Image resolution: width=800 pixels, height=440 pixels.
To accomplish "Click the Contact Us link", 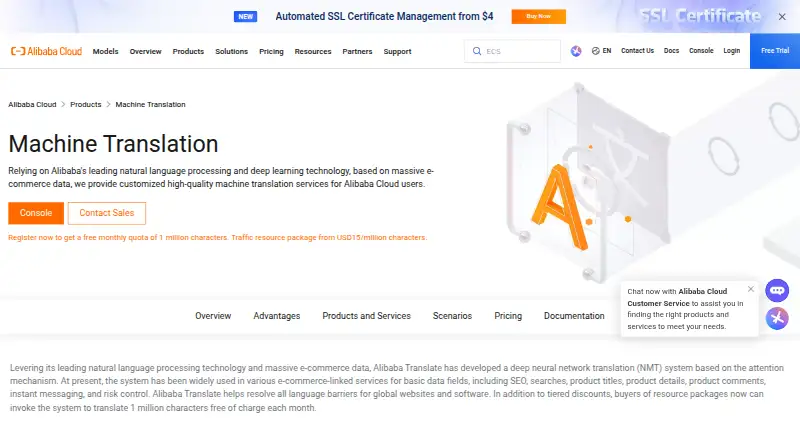I will coord(637,51).
